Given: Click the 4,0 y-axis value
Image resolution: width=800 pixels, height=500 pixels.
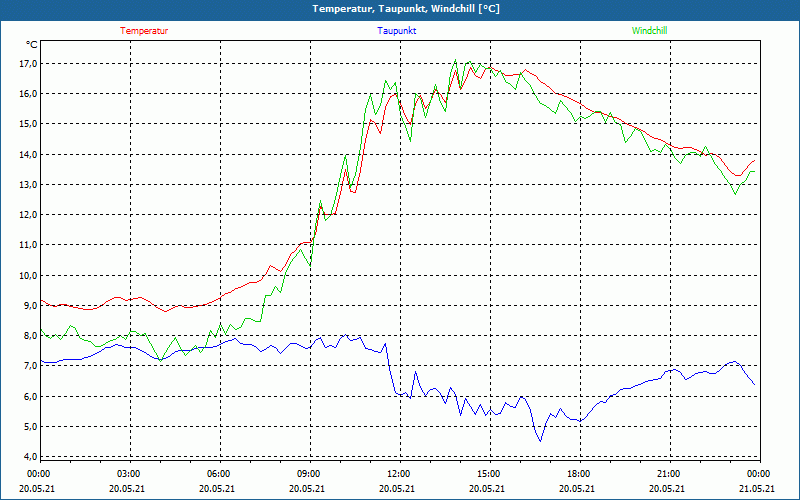Looking at the screenshot, I should [30, 457].
